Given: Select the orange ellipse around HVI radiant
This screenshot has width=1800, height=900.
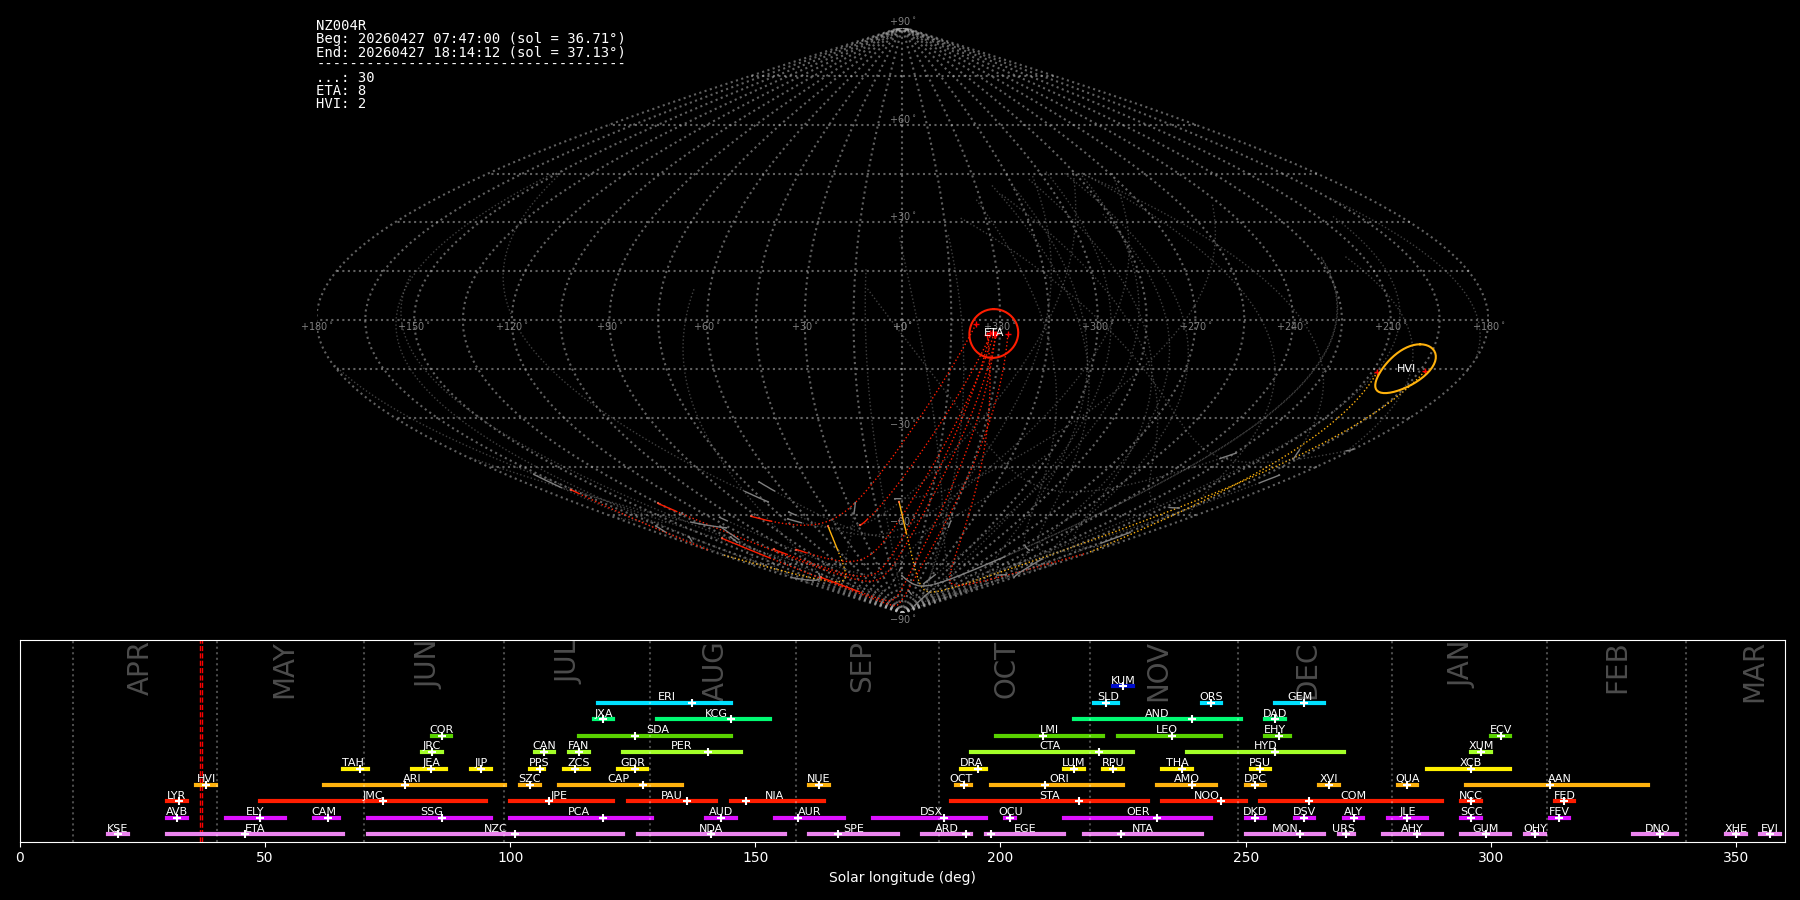Looking at the screenshot, I should point(1405,369).
